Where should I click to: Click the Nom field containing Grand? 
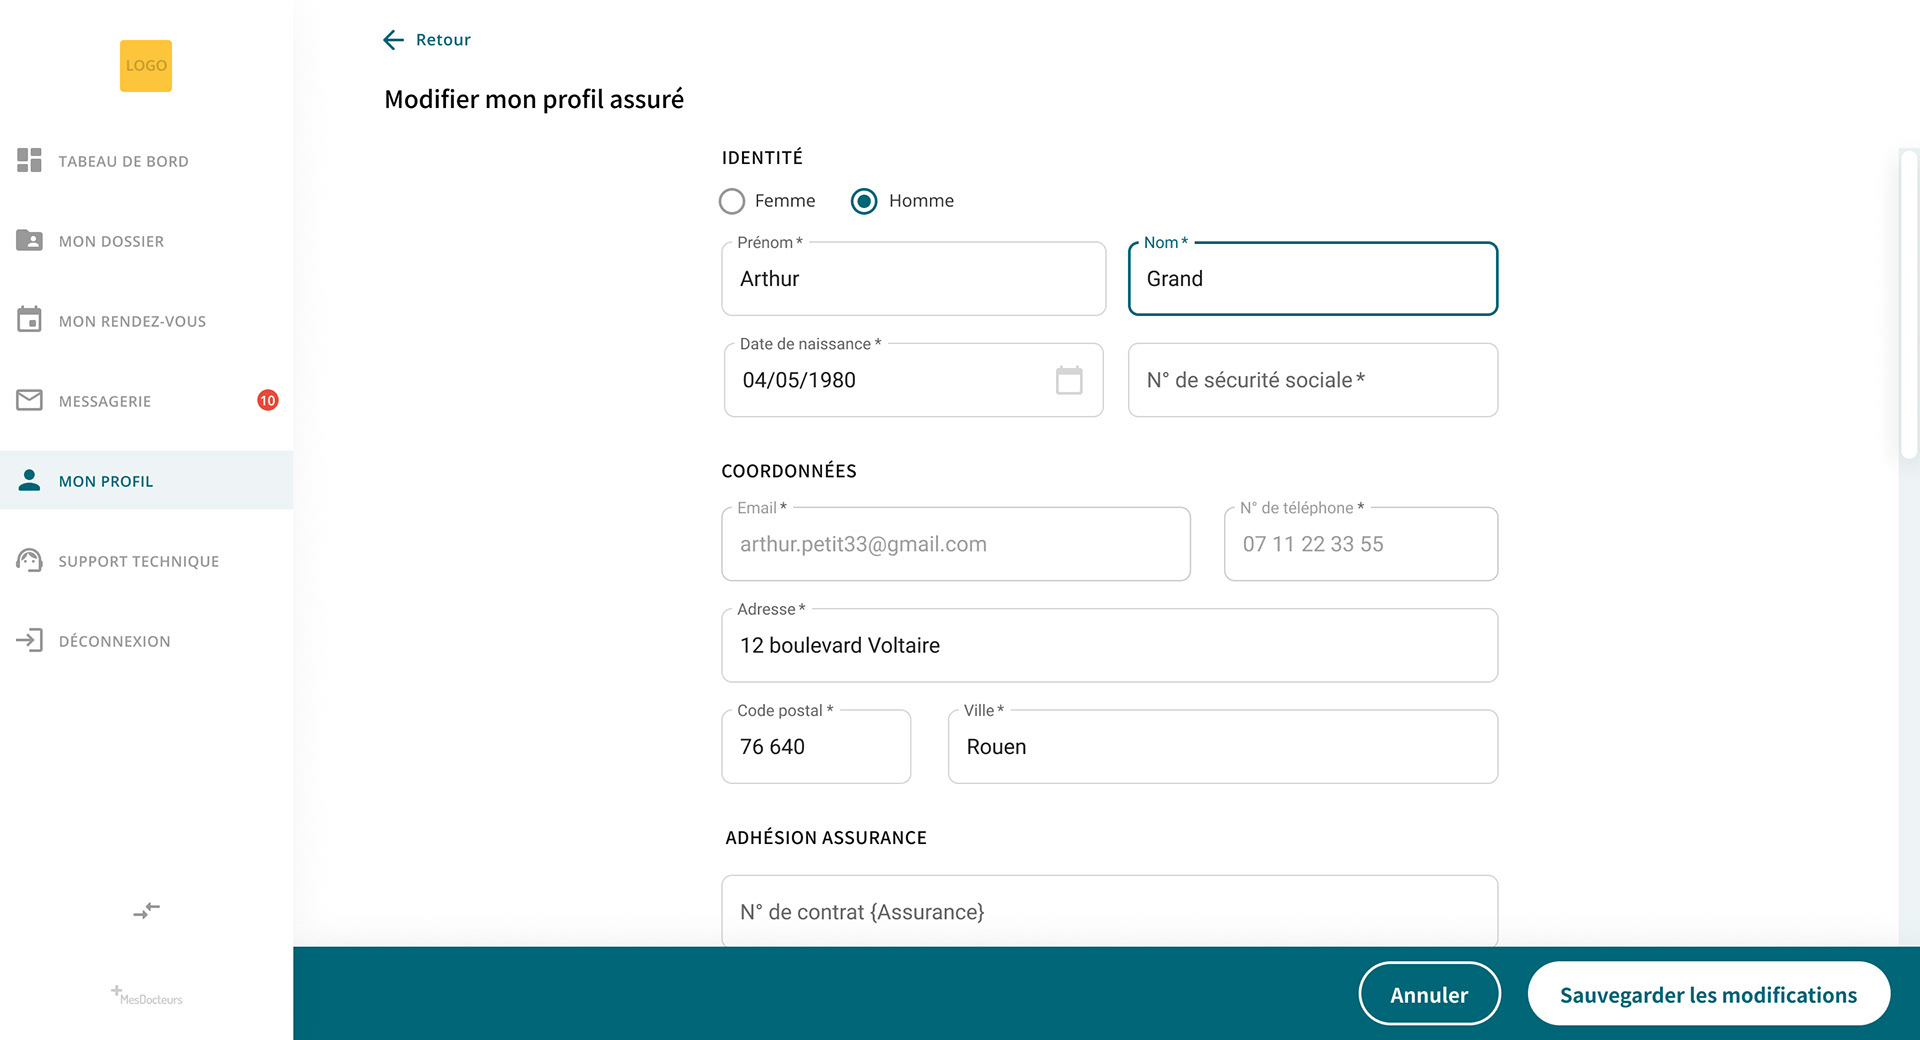tap(1313, 279)
